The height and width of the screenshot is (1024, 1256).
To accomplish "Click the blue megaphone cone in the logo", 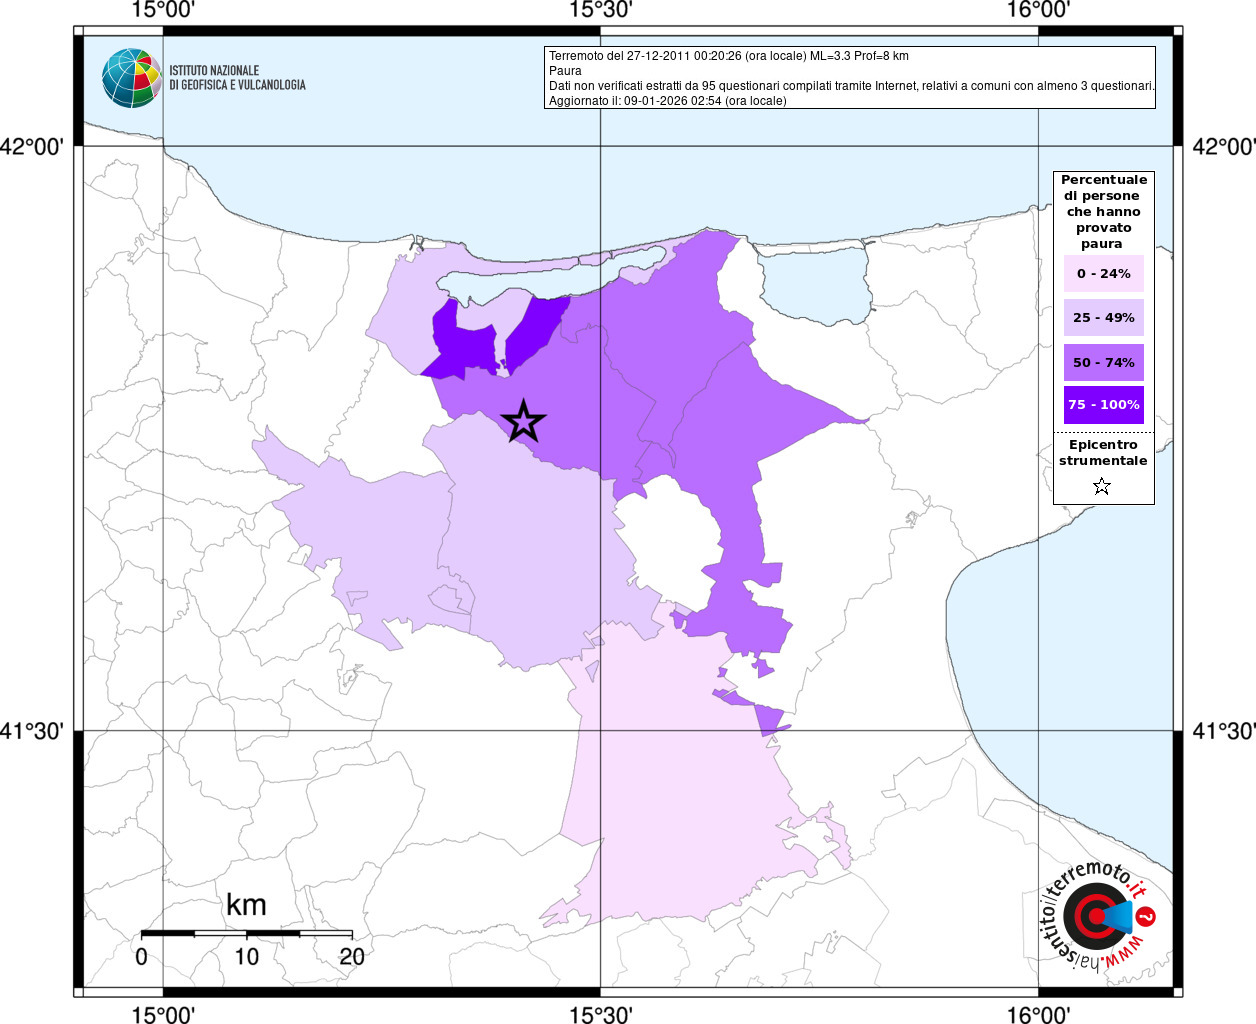I will (1119, 916).
